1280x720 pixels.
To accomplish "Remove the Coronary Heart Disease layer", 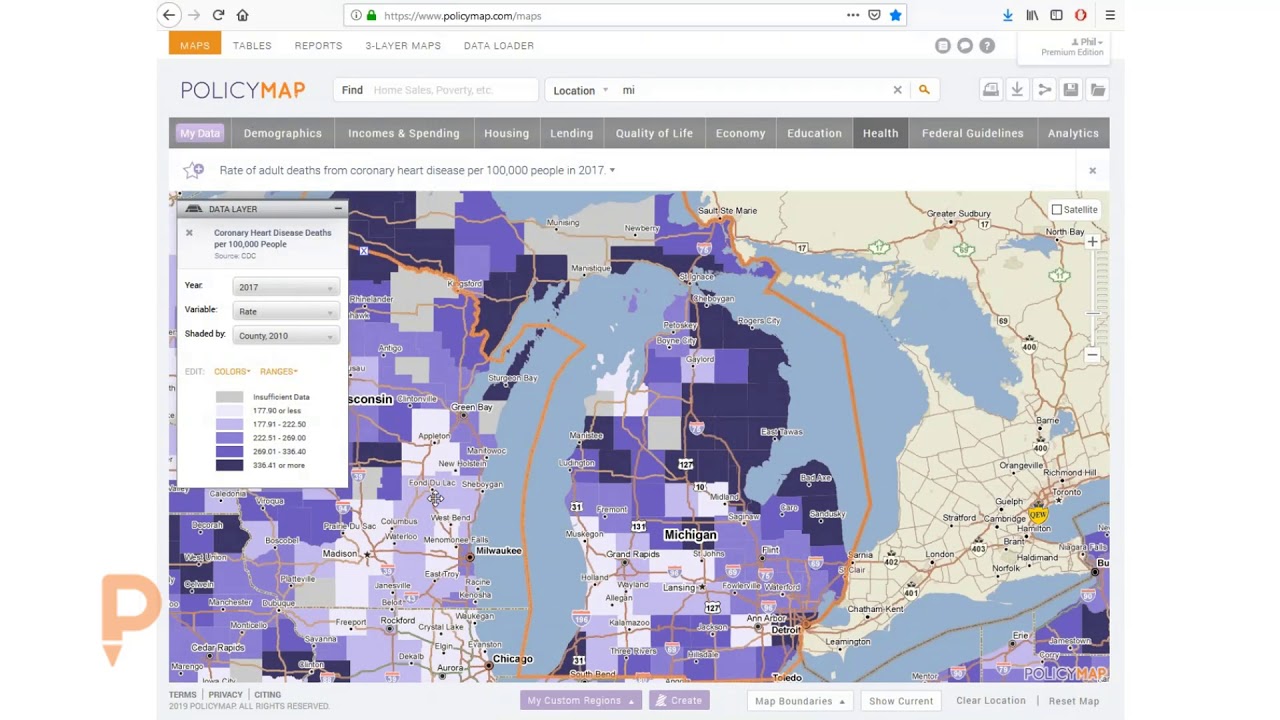I will (189, 233).
